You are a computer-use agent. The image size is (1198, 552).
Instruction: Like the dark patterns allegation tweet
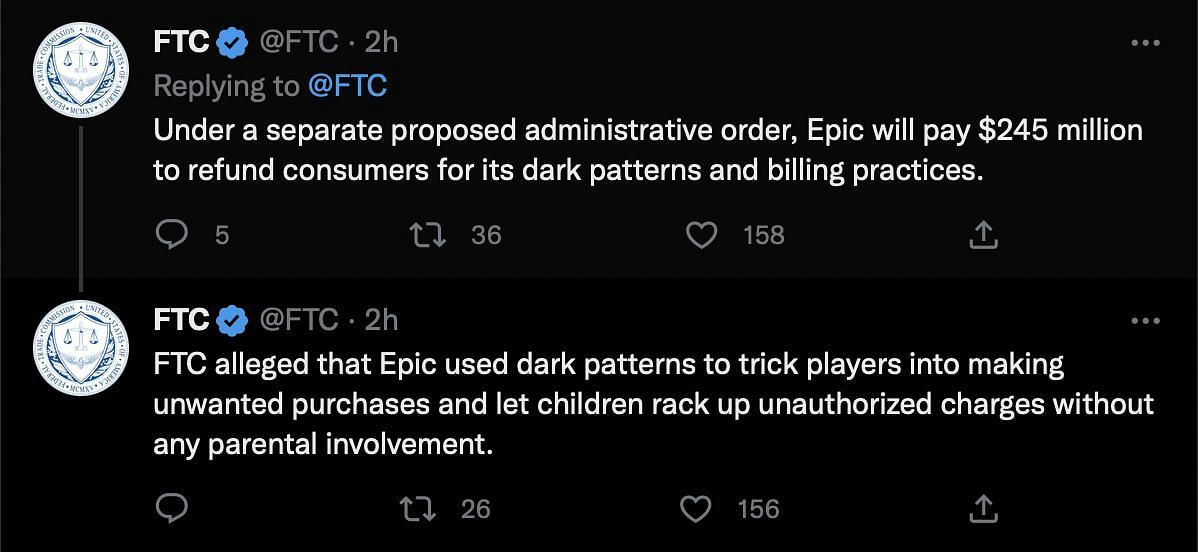[695, 509]
